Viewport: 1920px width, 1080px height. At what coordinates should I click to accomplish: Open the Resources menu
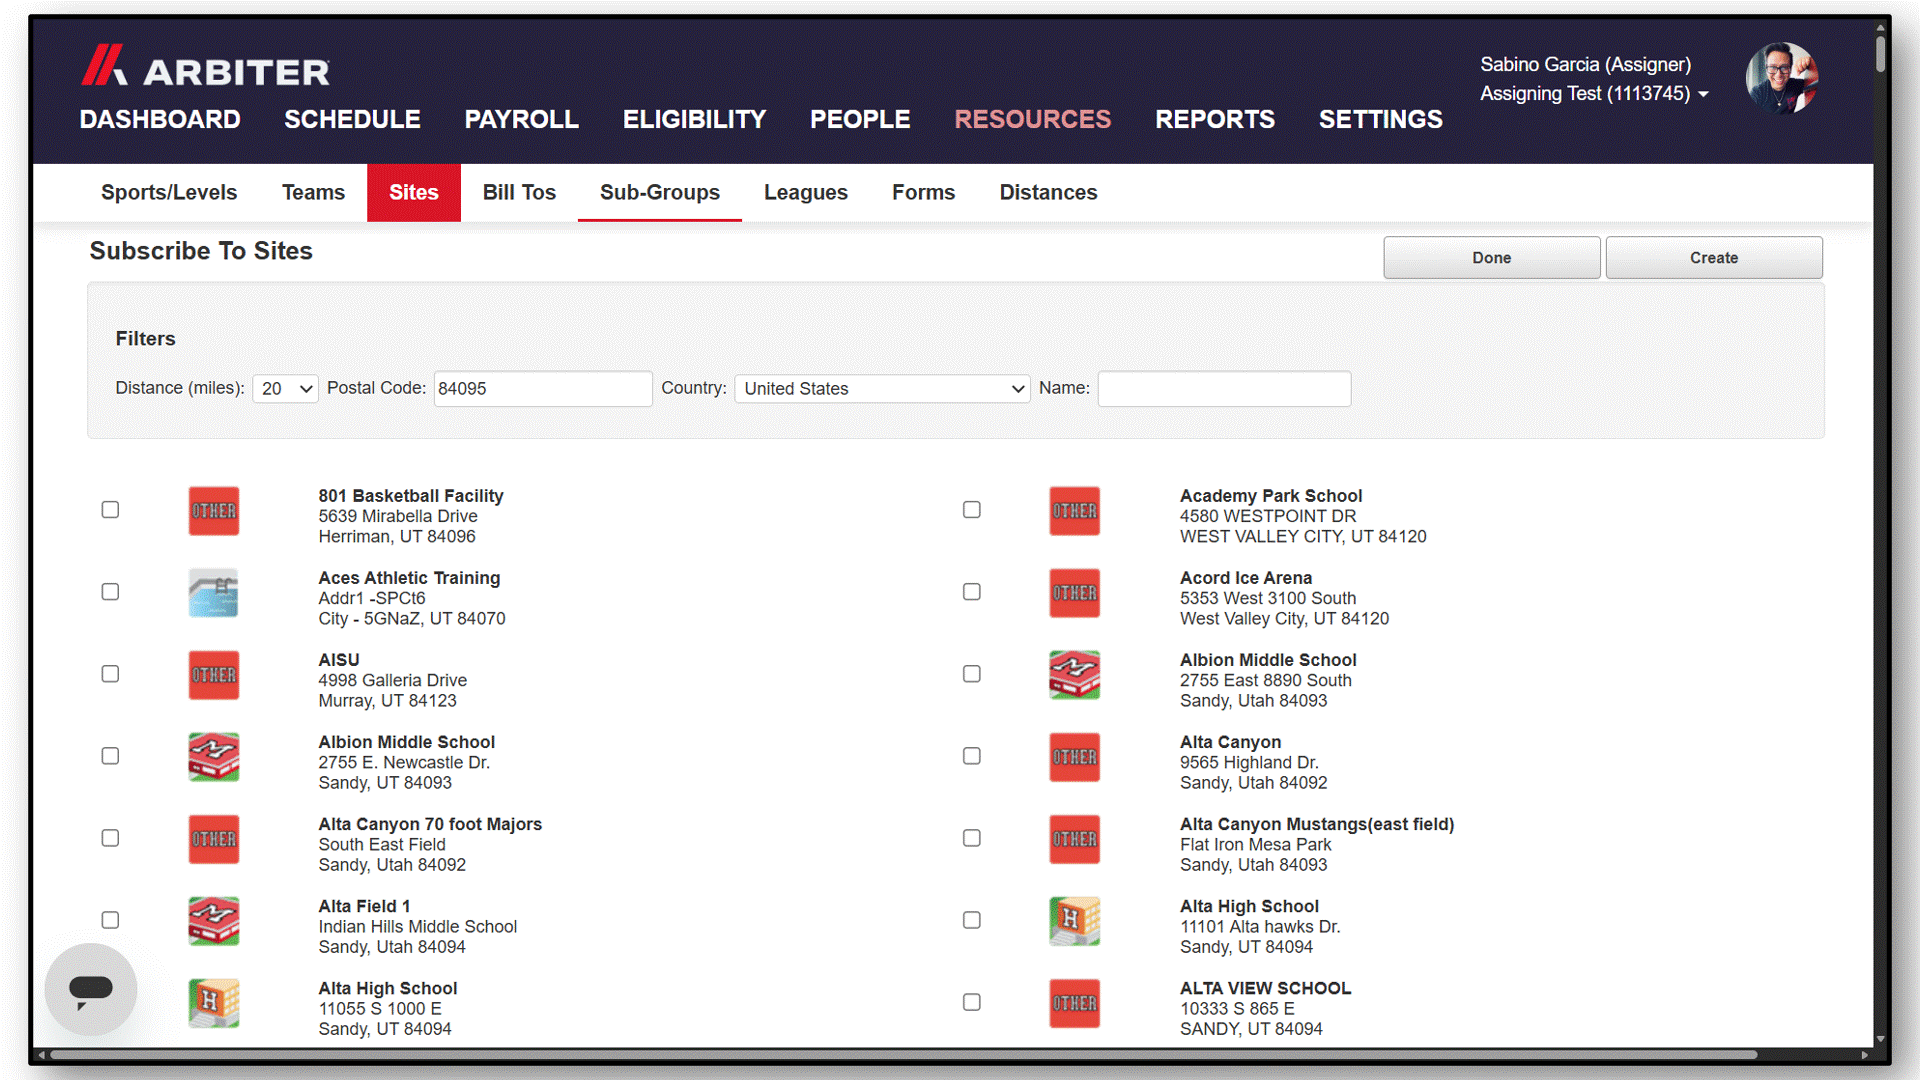coord(1033,119)
